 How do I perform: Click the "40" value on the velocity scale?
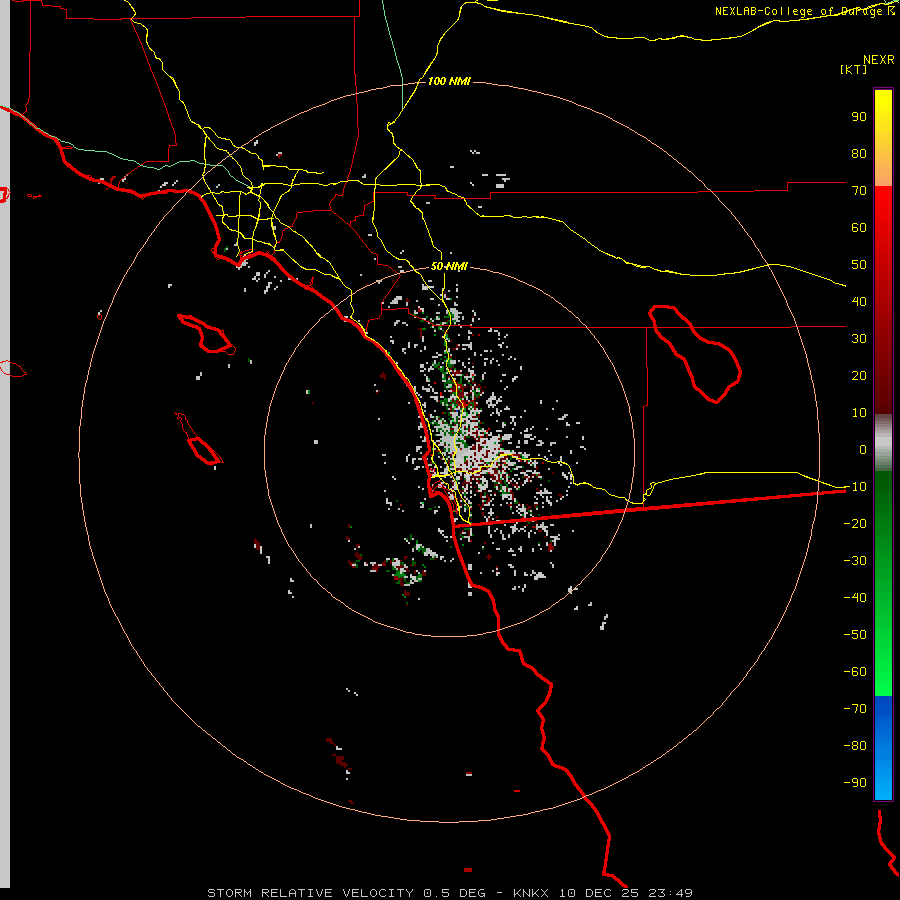(x=859, y=301)
